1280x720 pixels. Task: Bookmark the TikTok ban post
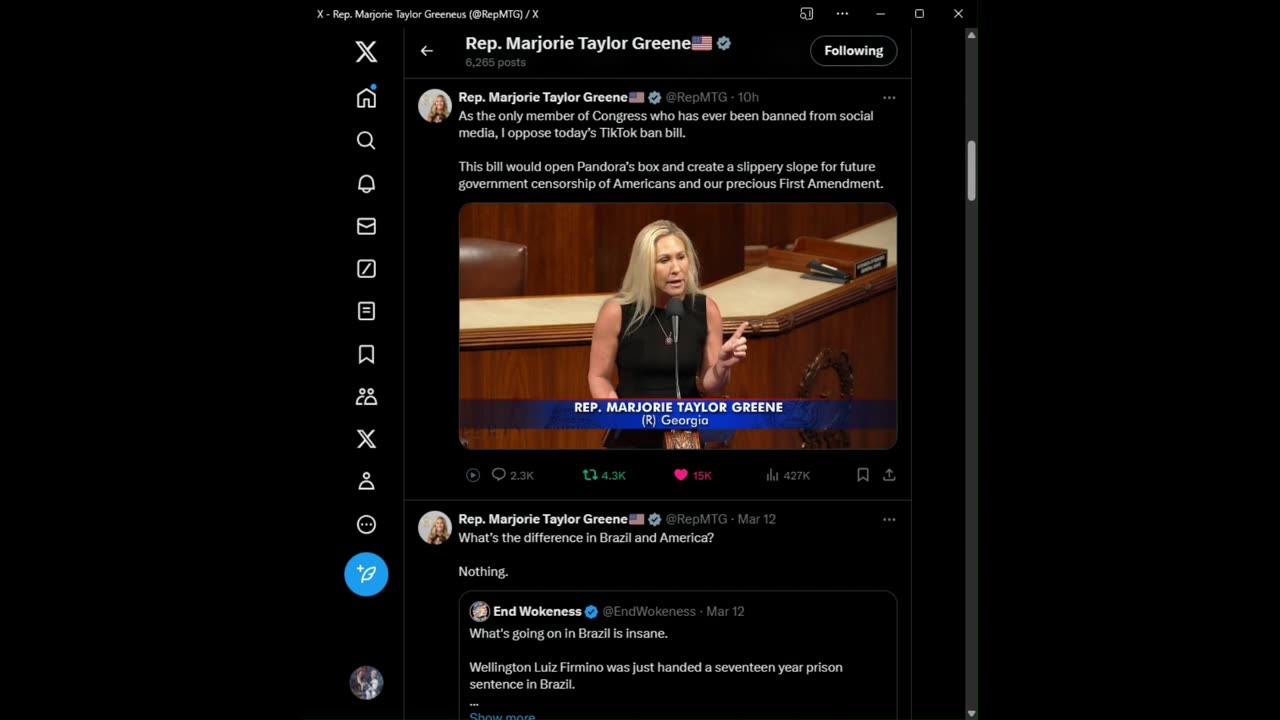coord(862,475)
